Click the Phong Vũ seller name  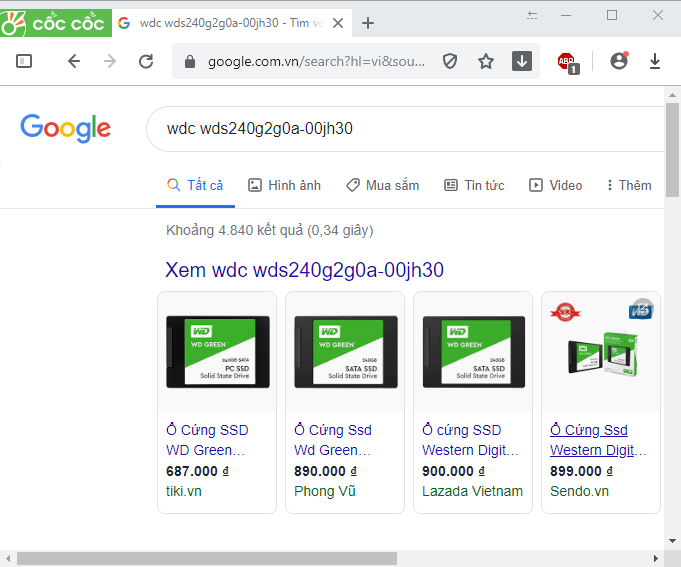point(325,491)
